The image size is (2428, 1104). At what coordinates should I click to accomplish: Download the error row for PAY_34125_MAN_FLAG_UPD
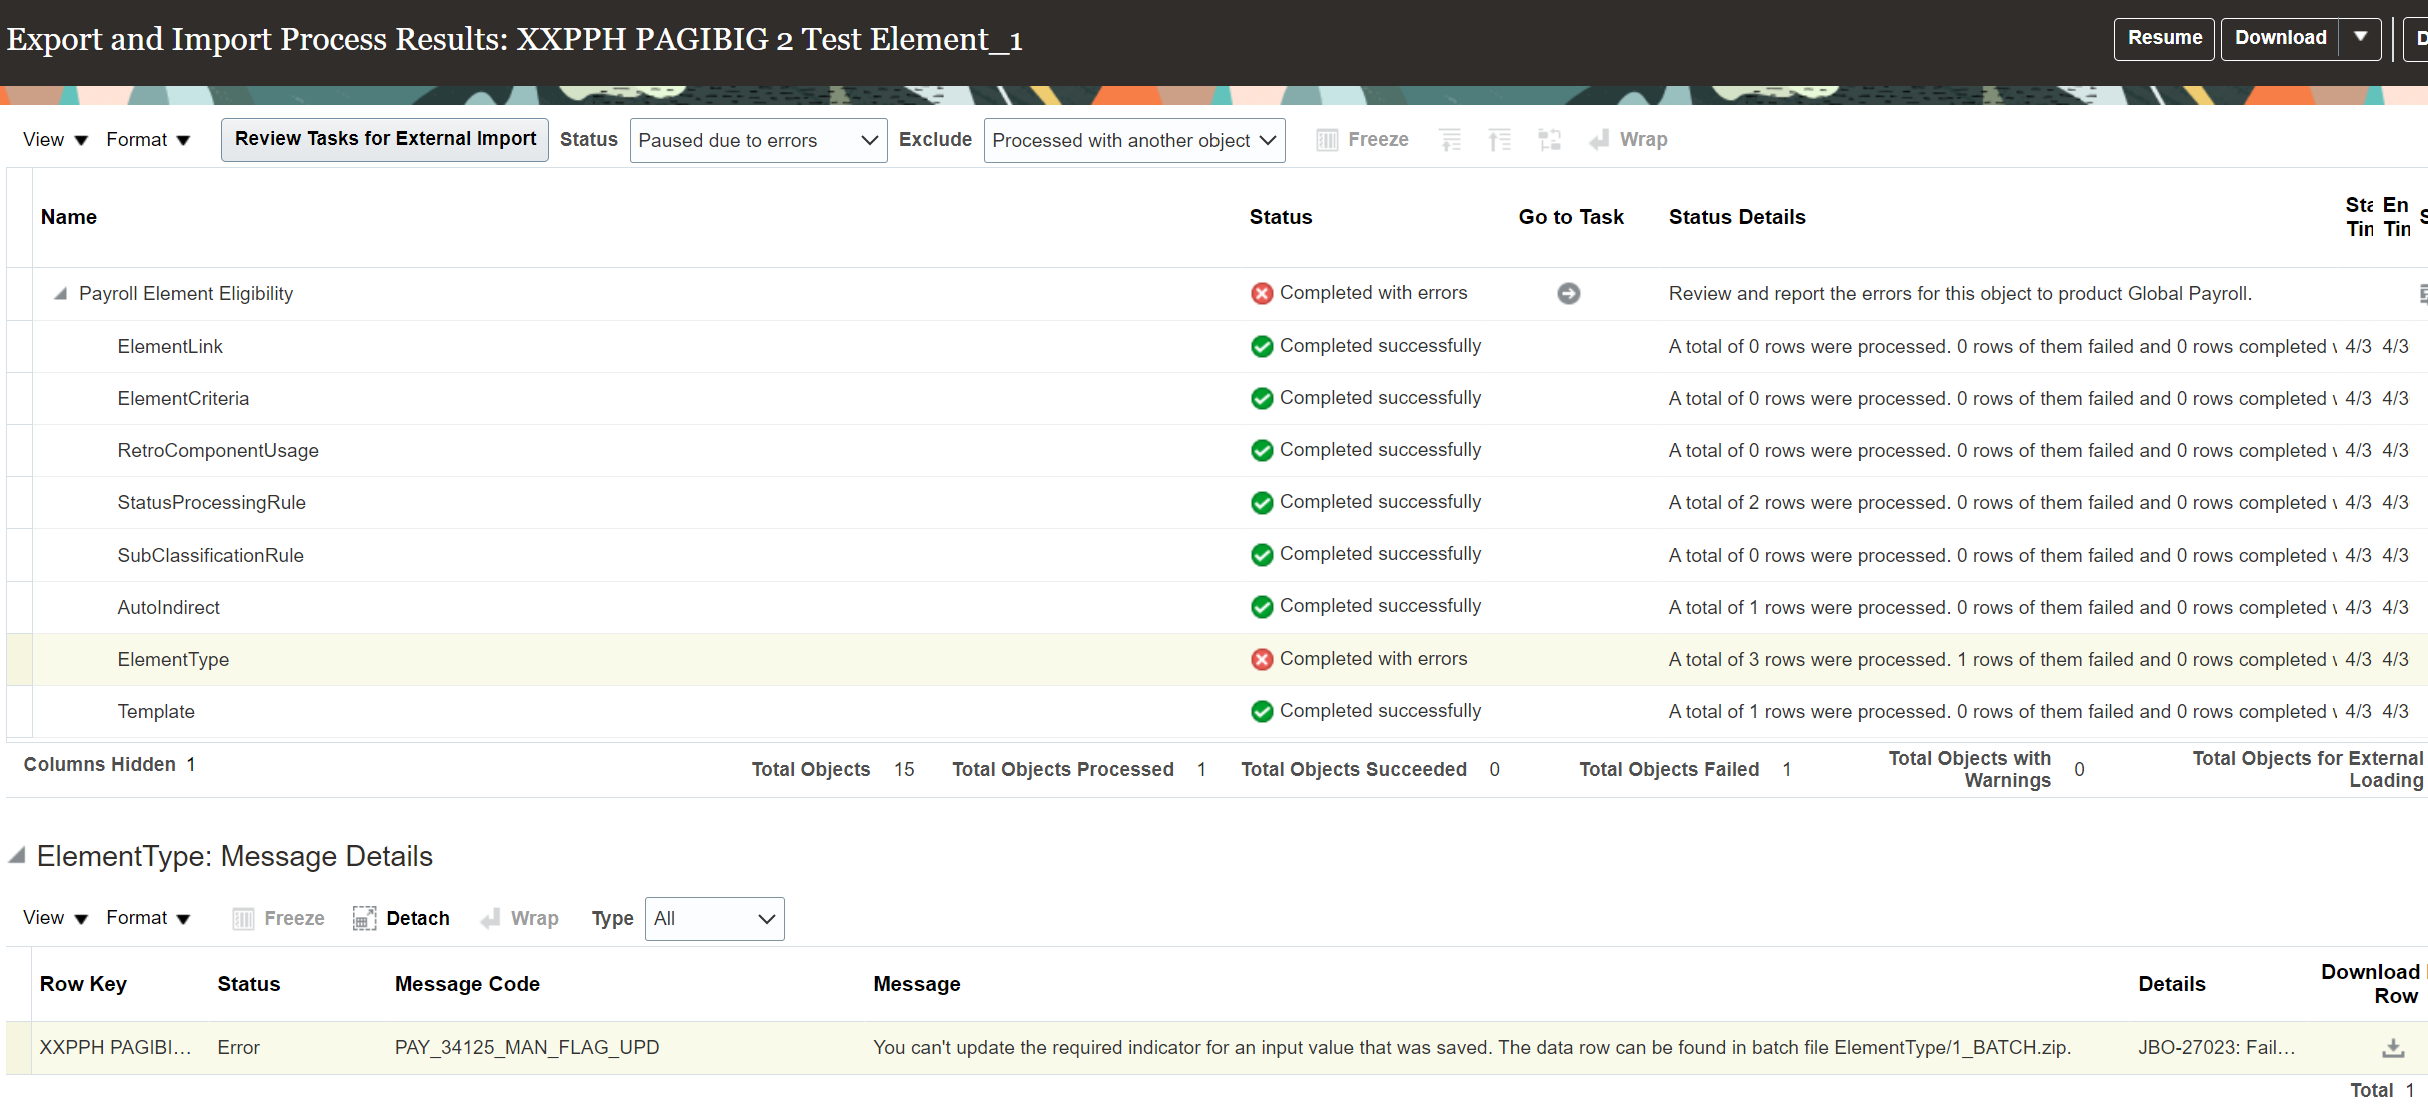pos(2394,1047)
